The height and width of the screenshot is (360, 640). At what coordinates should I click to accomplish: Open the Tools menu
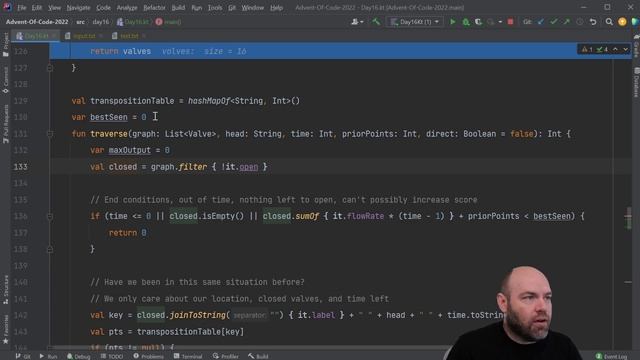pos(215,7)
